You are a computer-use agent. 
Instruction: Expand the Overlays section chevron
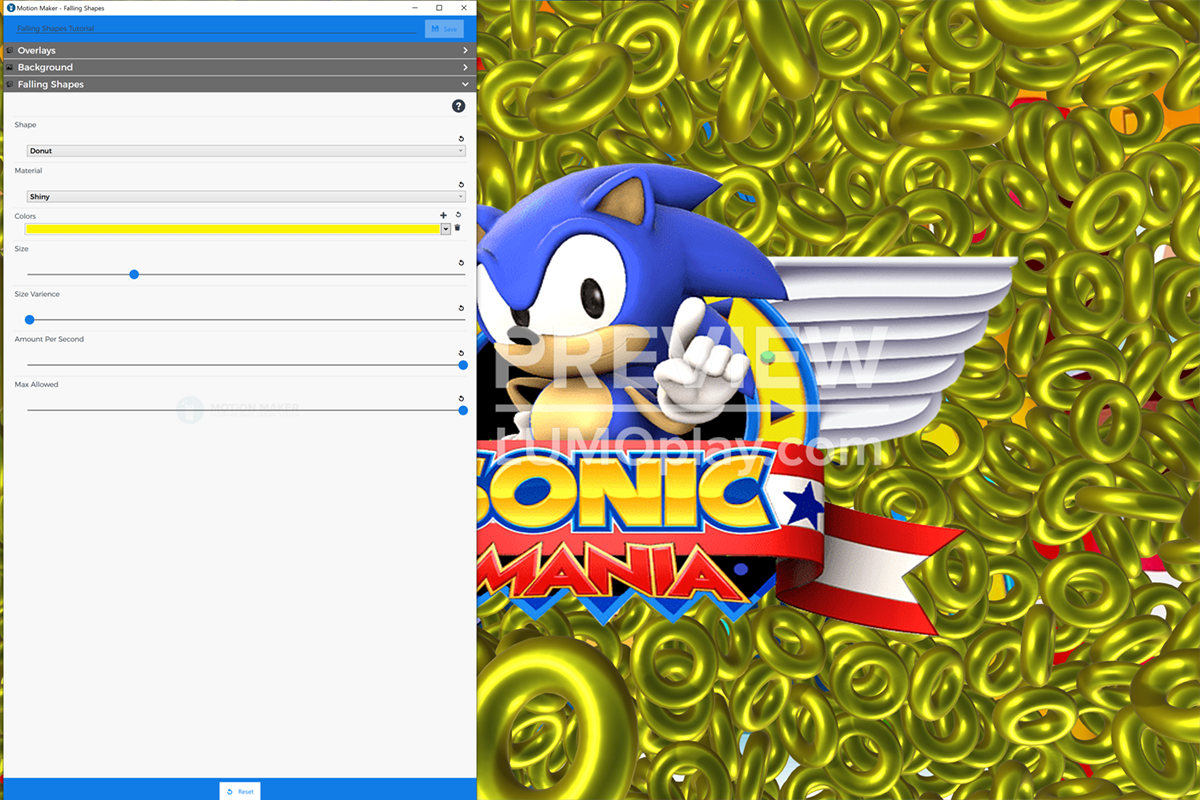point(465,50)
